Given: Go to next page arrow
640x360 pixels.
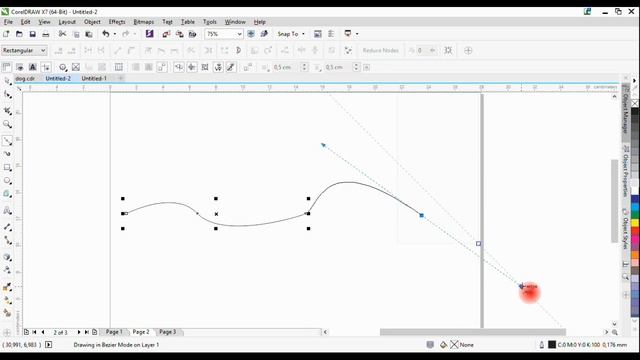Looking at the screenshot, I should tap(79, 332).
